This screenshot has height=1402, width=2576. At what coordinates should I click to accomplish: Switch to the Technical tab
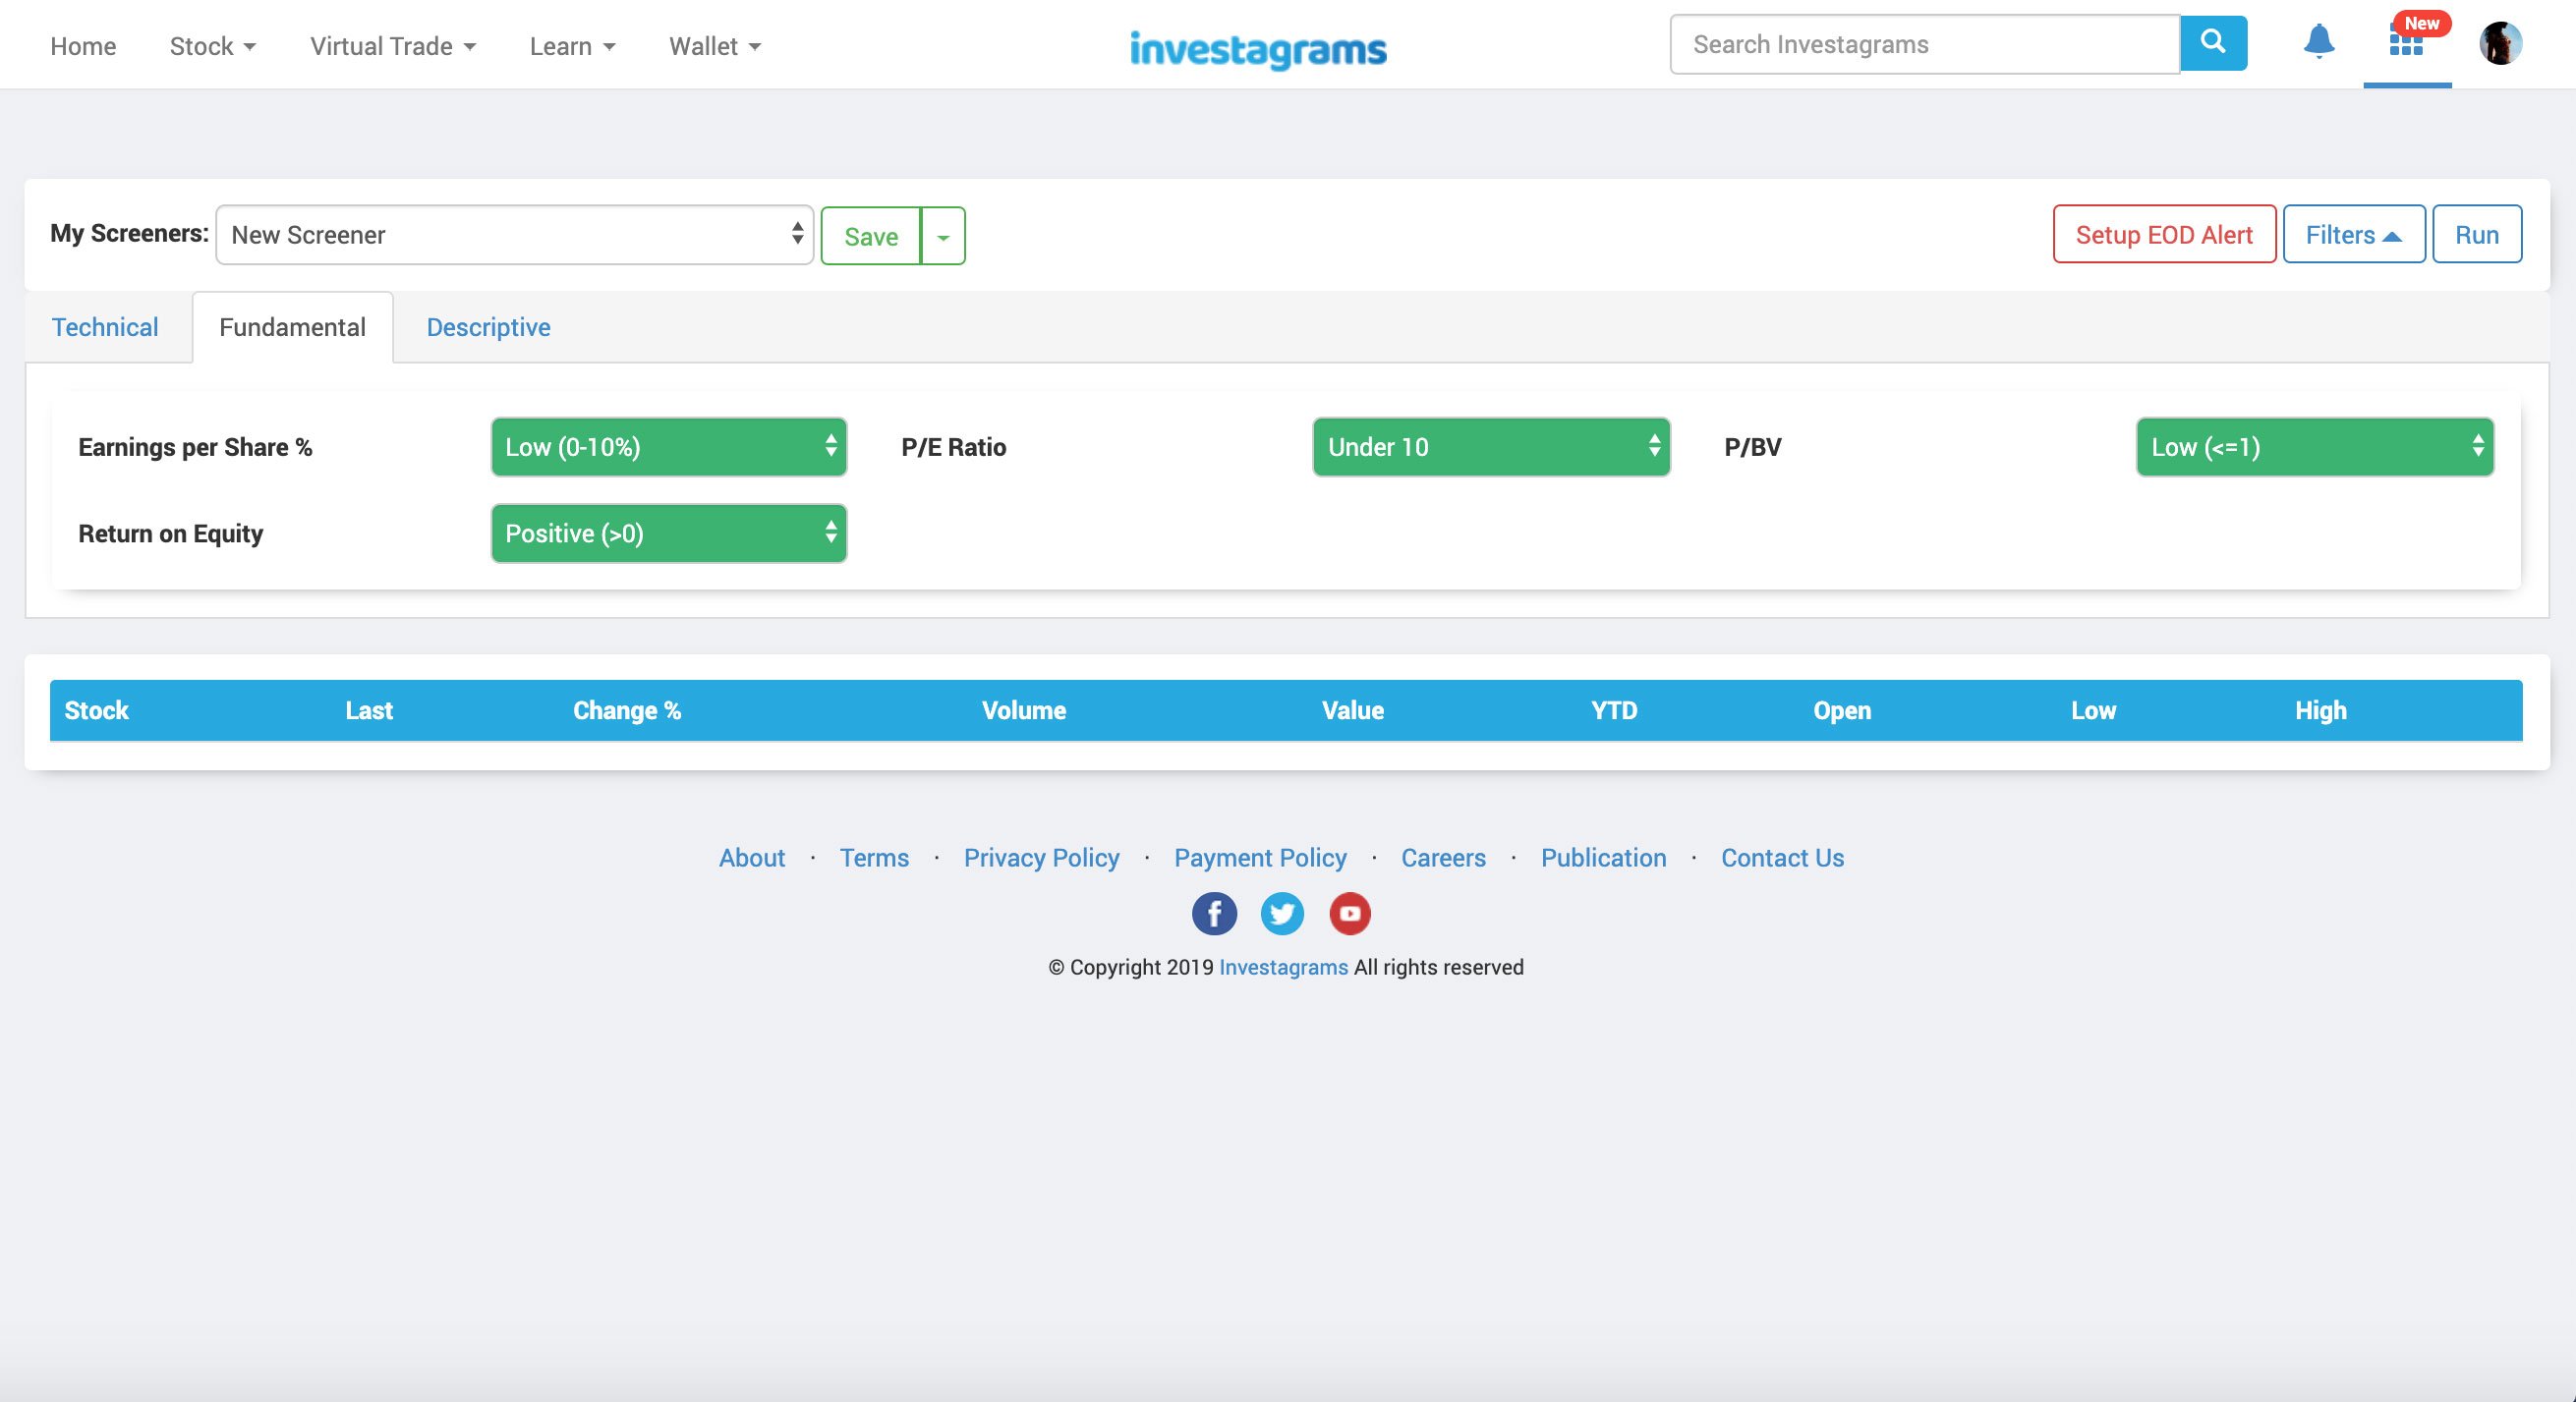tap(105, 327)
